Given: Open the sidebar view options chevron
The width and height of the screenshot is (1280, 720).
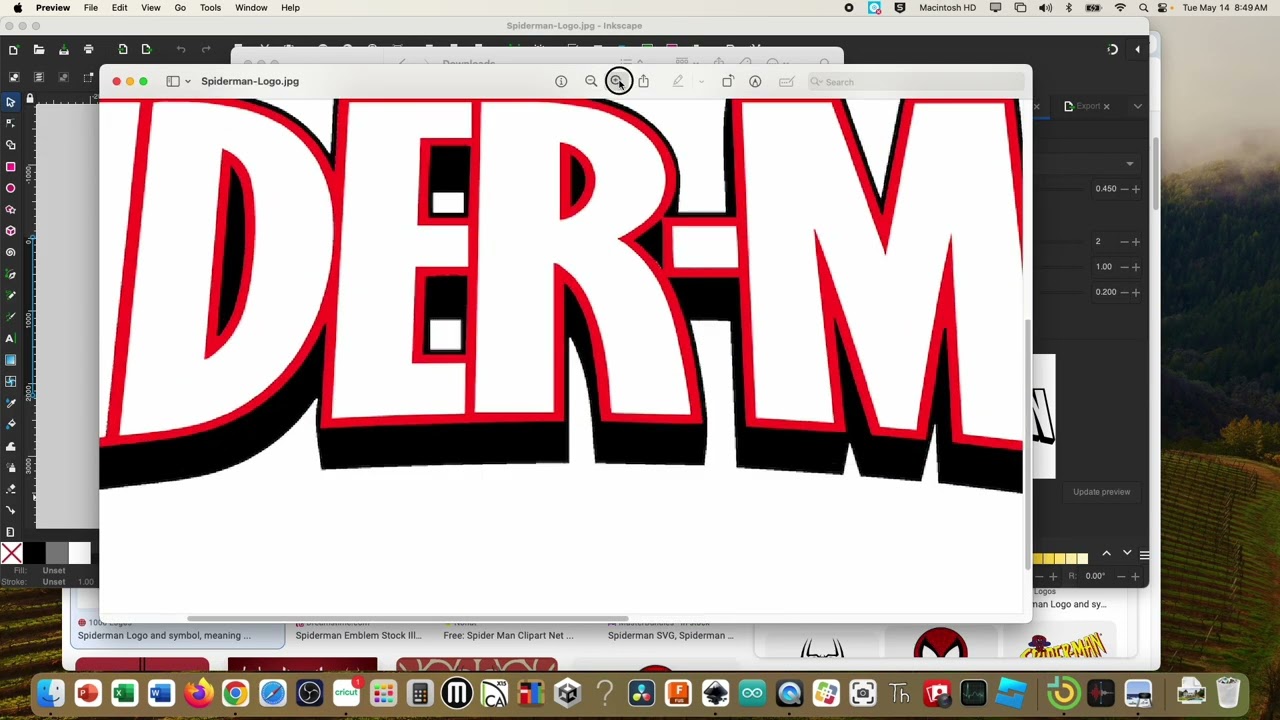Looking at the screenshot, I should [187, 81].
